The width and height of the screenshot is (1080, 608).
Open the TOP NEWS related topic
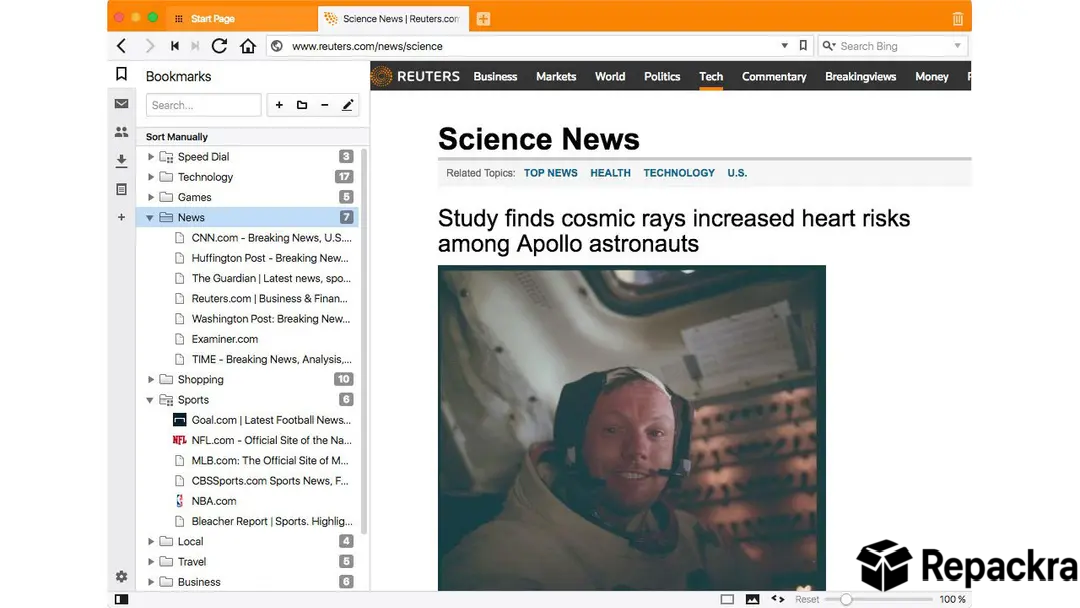tap(550, 173)
